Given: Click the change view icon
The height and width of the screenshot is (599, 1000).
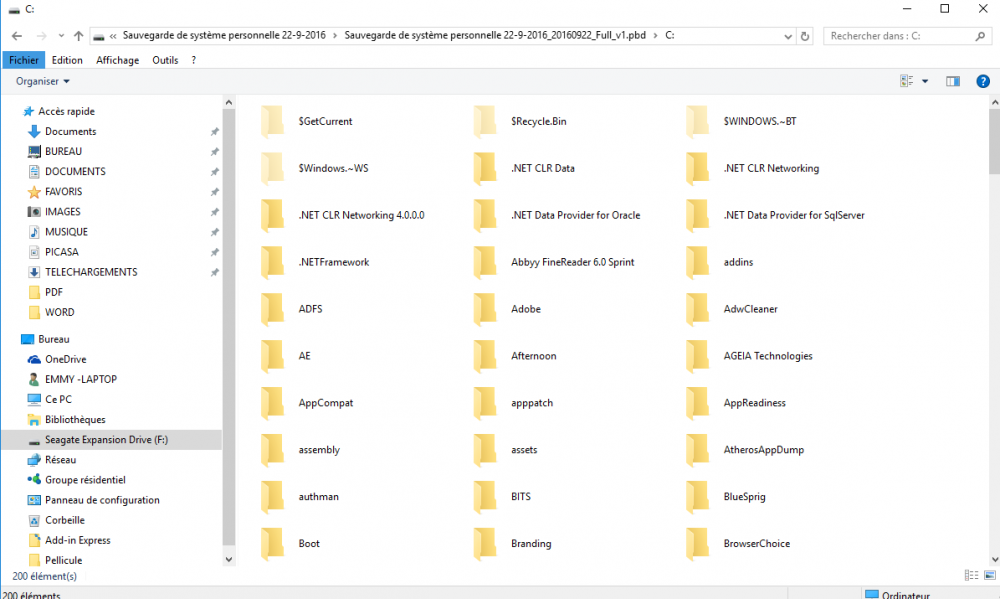Looking at the screenshot, I should [x=906, y=81].
